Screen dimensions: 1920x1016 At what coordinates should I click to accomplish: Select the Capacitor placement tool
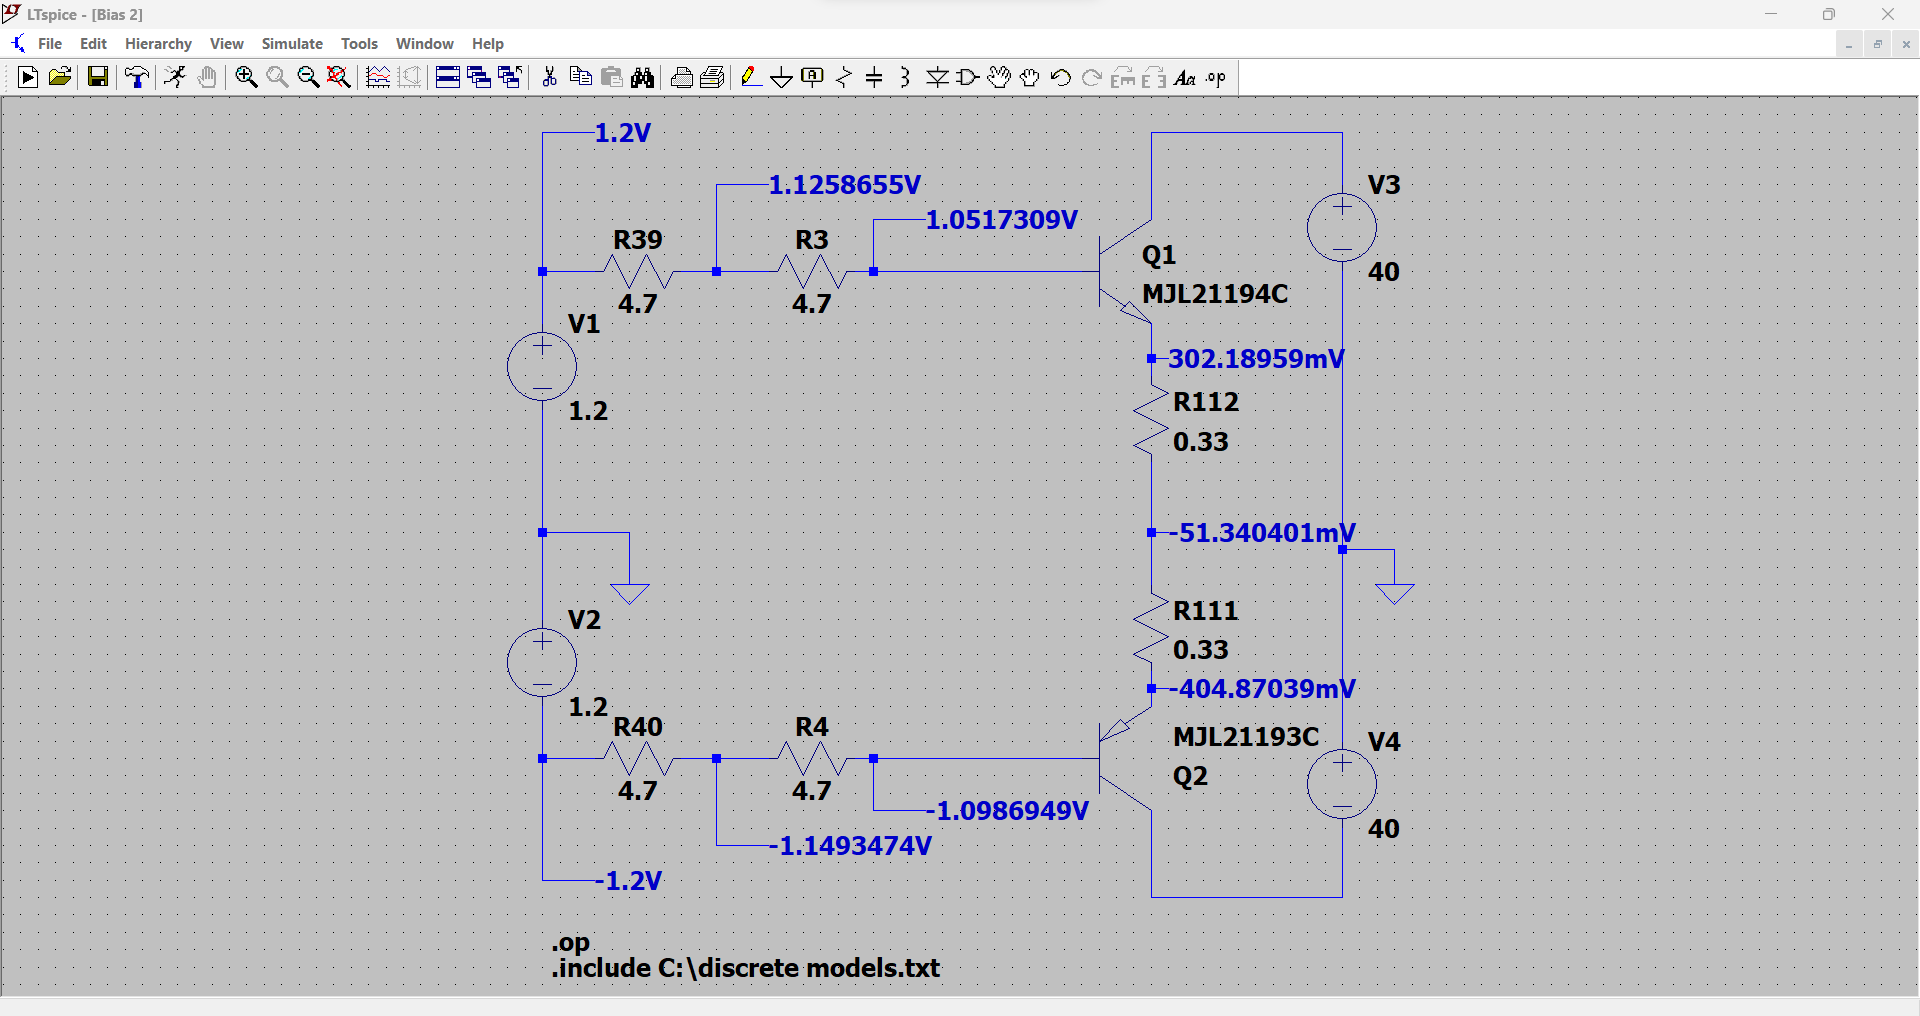(875, 77)
